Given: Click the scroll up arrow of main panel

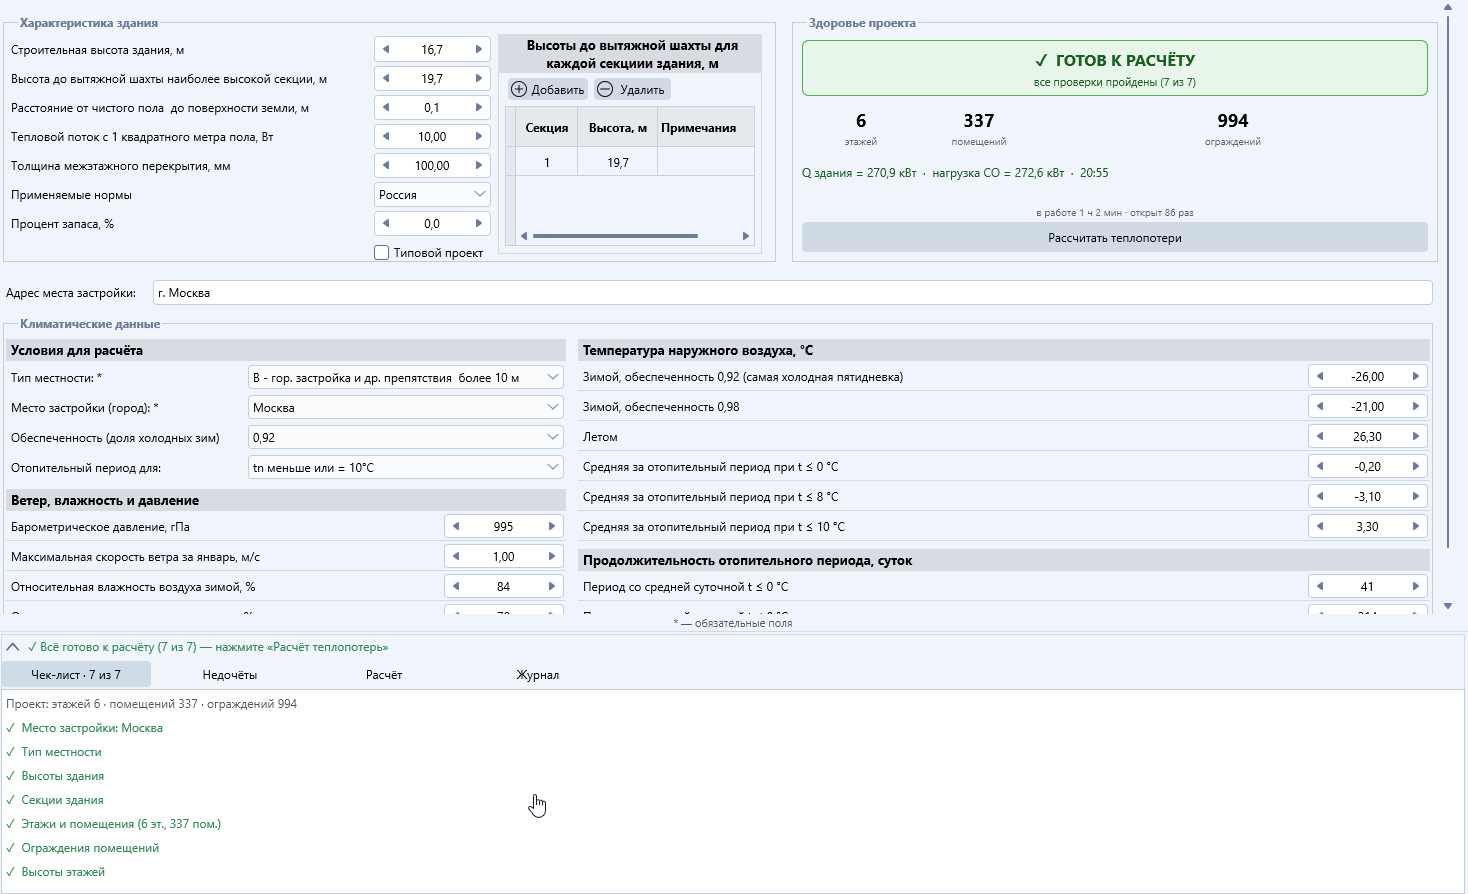Looking at the screenshot, I should coord(1448,7).
